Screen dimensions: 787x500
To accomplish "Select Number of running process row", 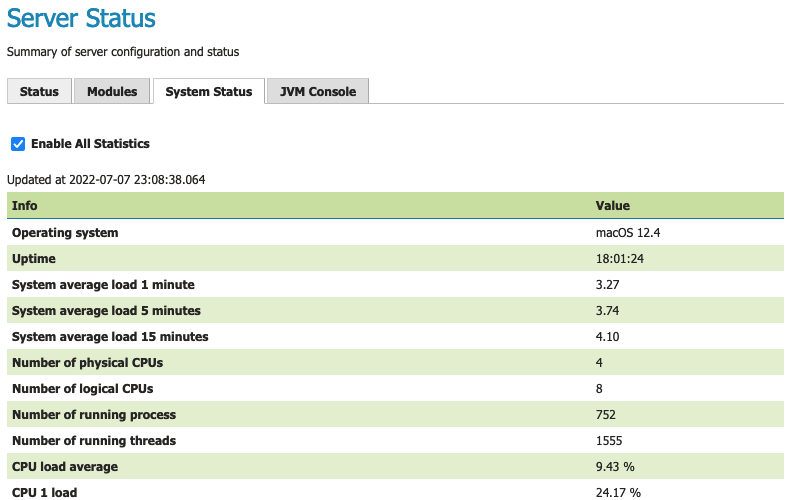I will [94, 414].
